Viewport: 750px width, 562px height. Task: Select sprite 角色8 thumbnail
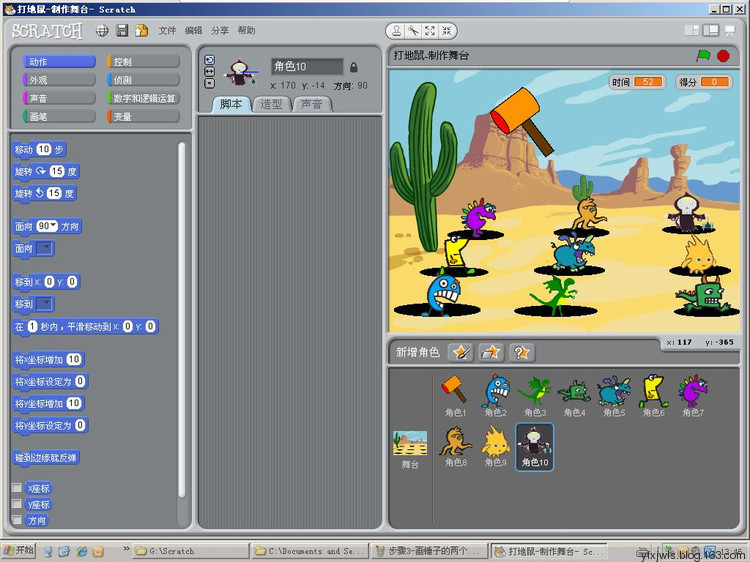click(456, 447)
